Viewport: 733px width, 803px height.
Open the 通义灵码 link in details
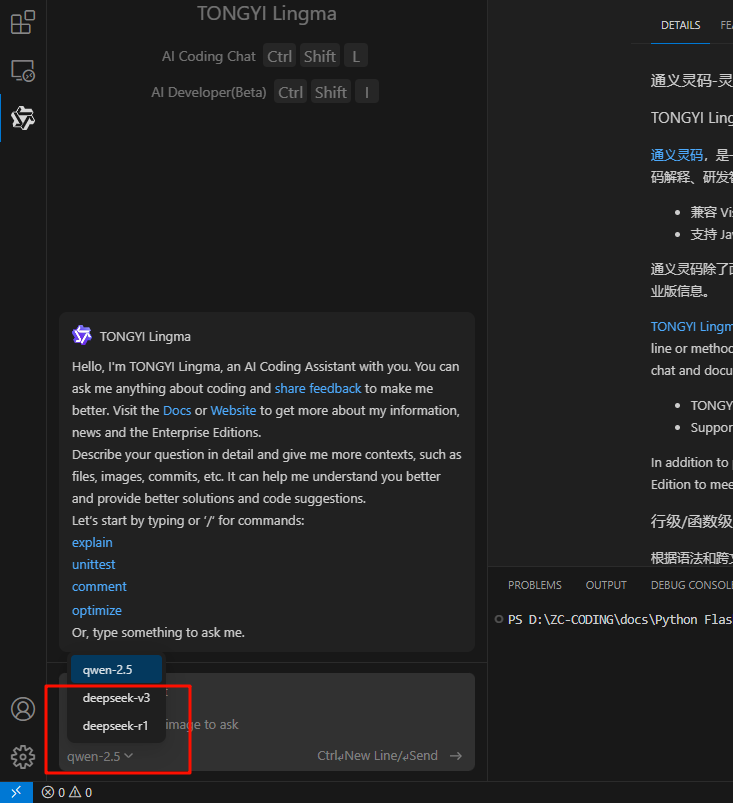(677, 155)
